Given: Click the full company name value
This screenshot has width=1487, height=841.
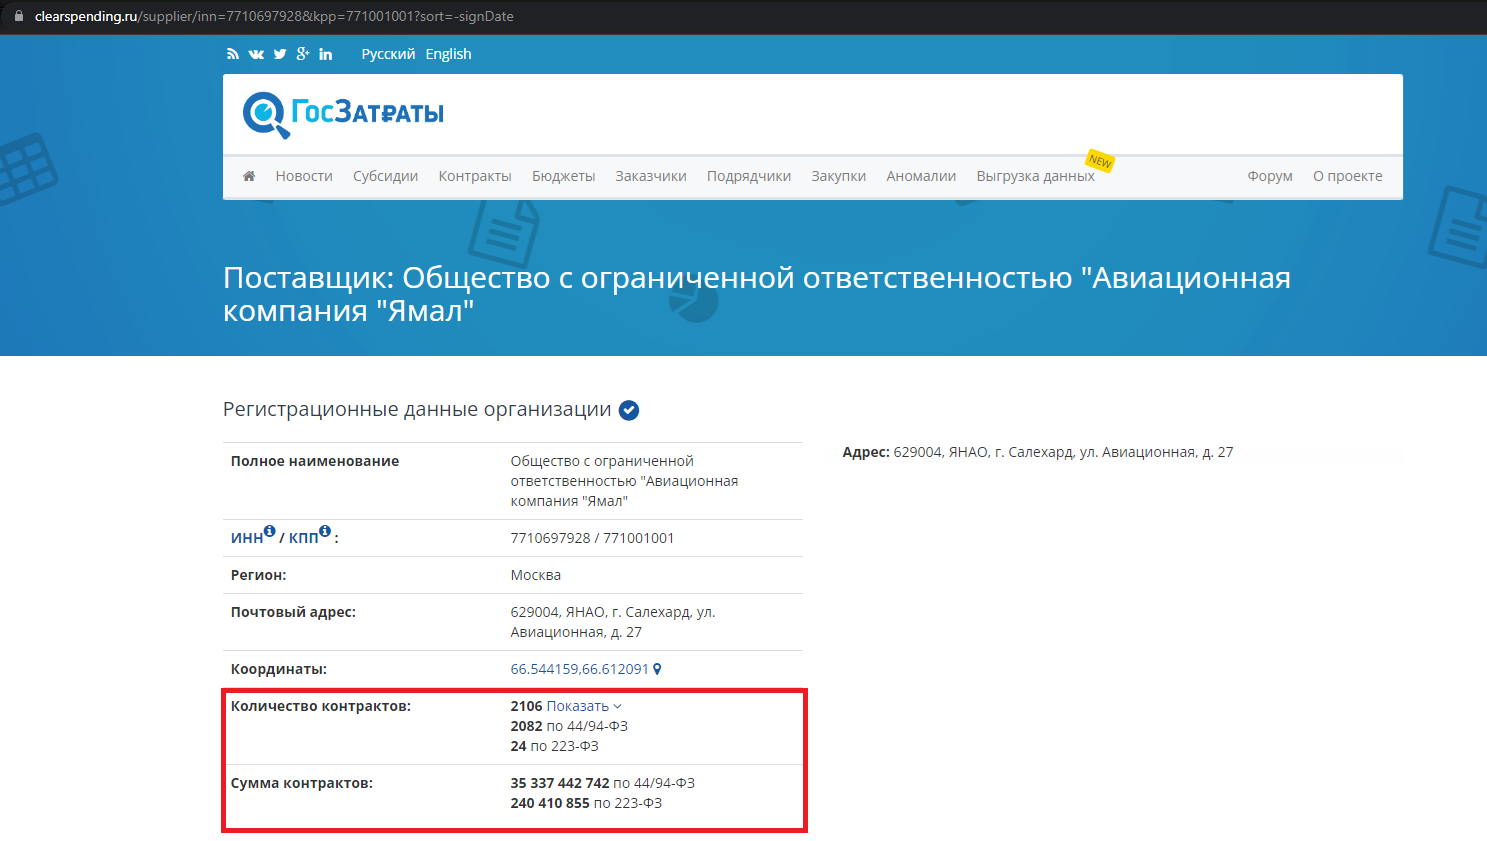Looking at the screenshot, I should (624, 481).
